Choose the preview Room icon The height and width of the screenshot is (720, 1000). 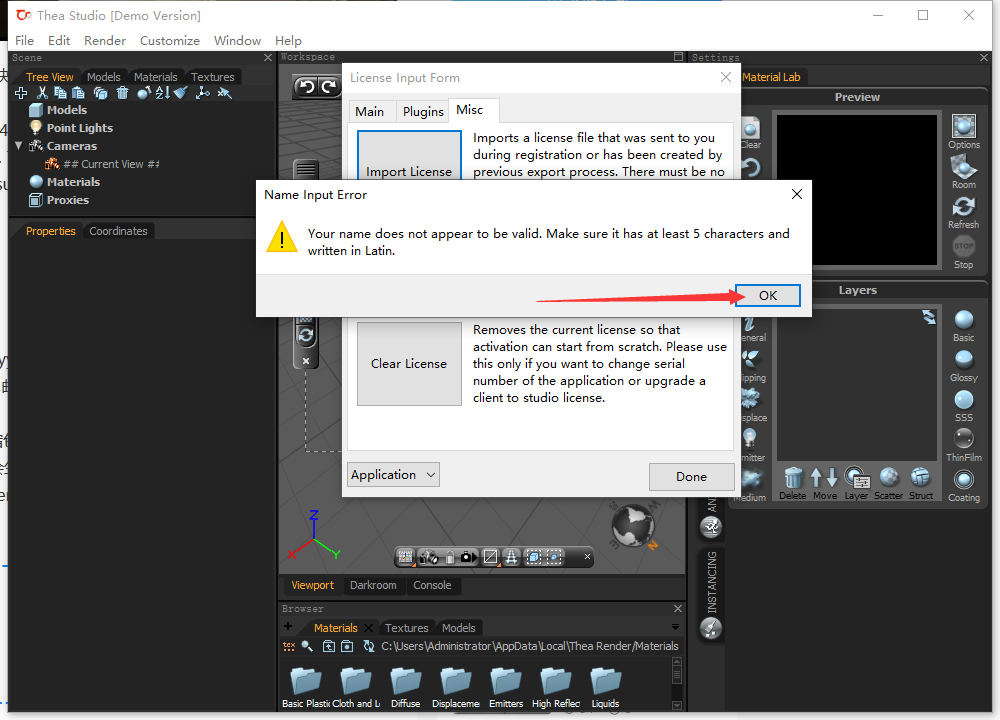pyautogui.click(x=964, y=172)
